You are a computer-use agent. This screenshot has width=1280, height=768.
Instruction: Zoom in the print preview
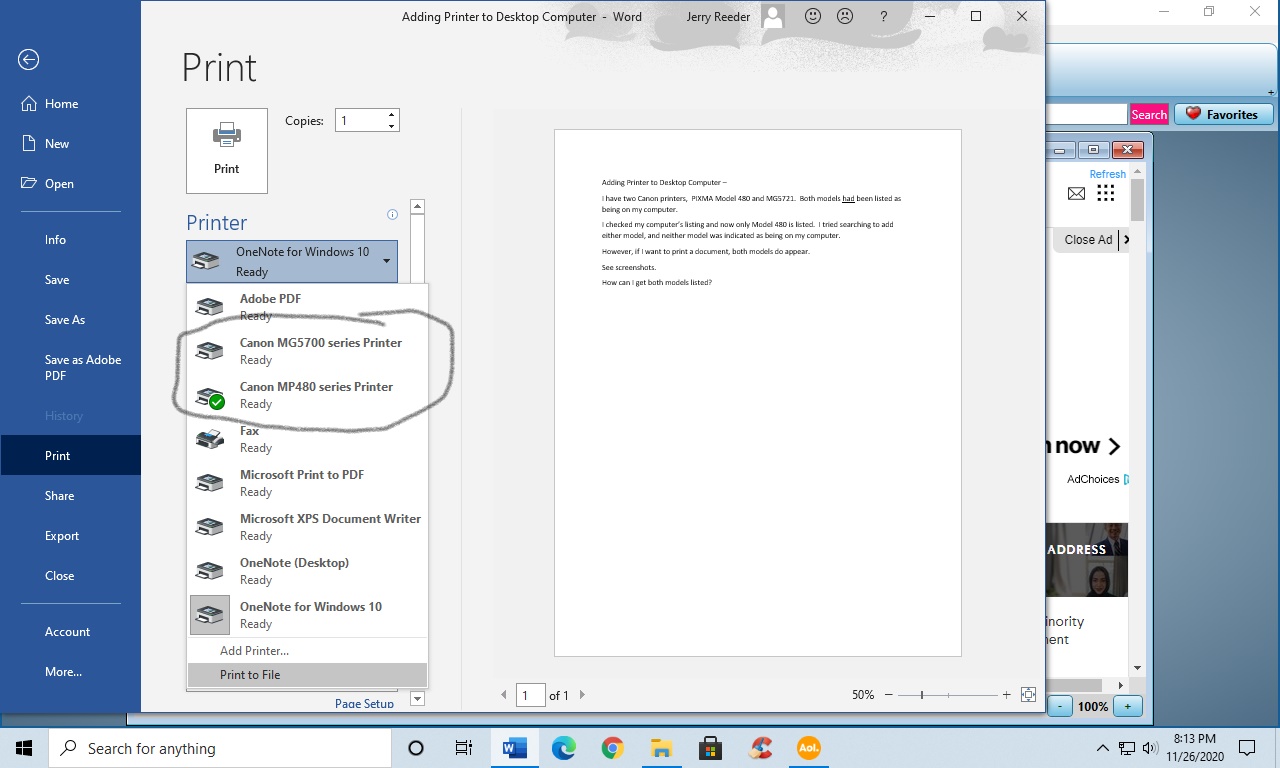point(1006,695)
